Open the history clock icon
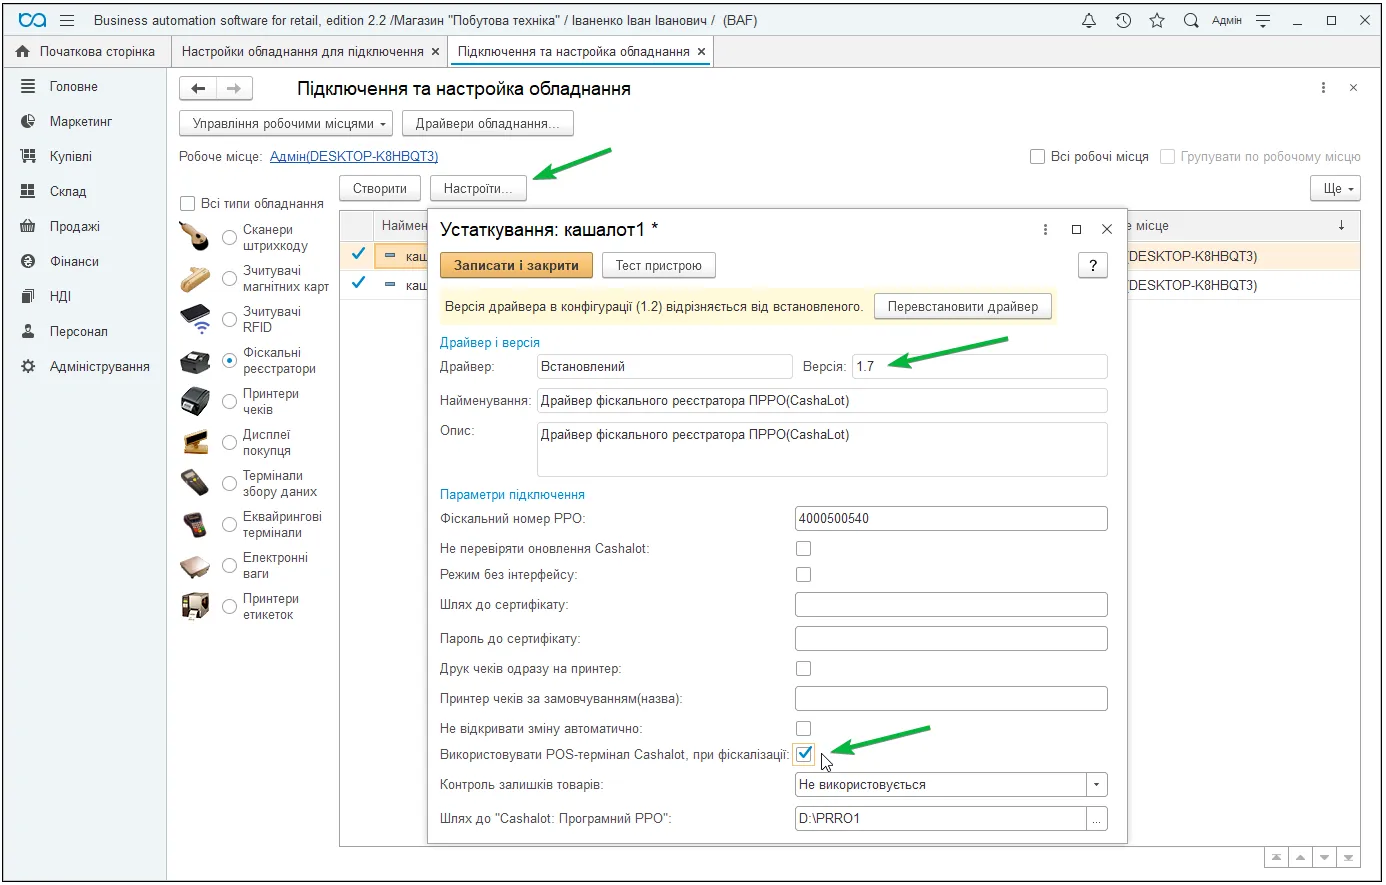1386x885 pixels. point(1123,20)
